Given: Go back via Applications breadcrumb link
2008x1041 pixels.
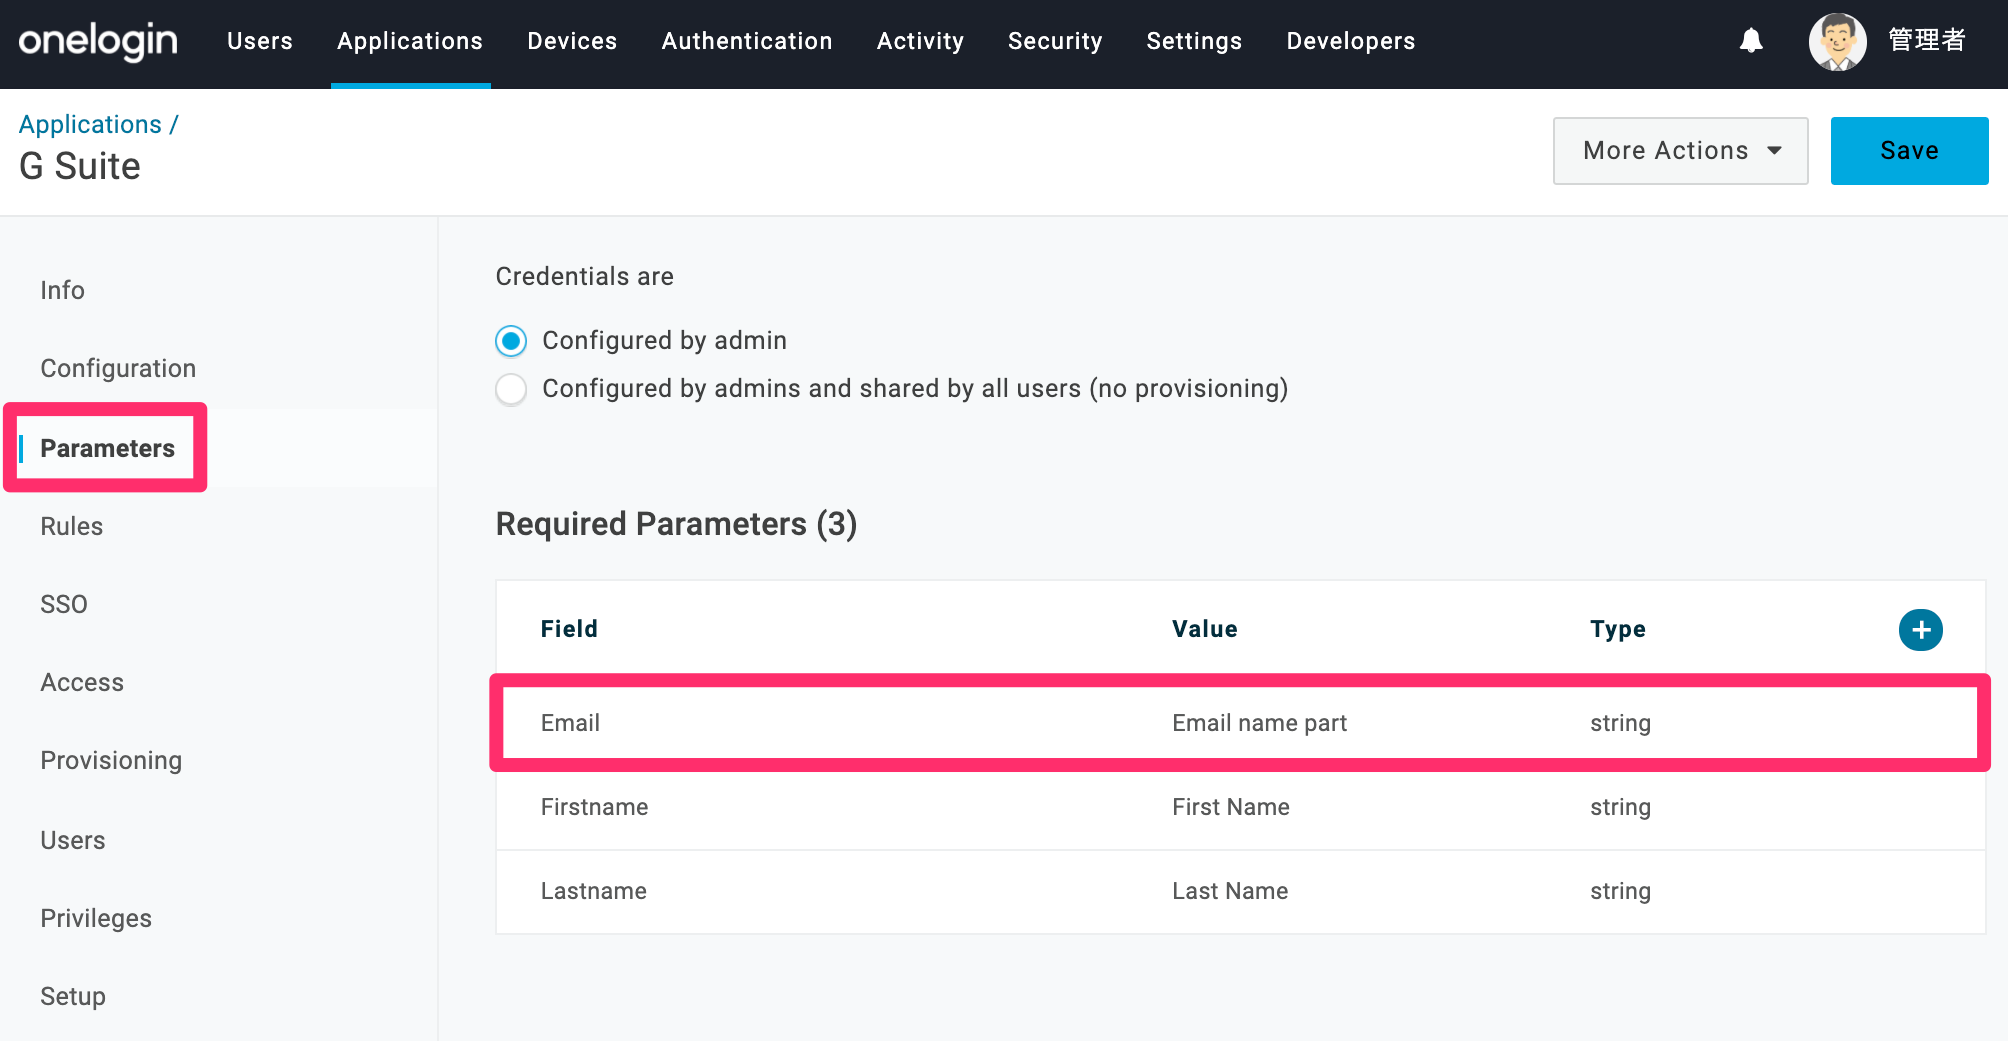Looking at the screenshot, I should click(x=90, y=124).
